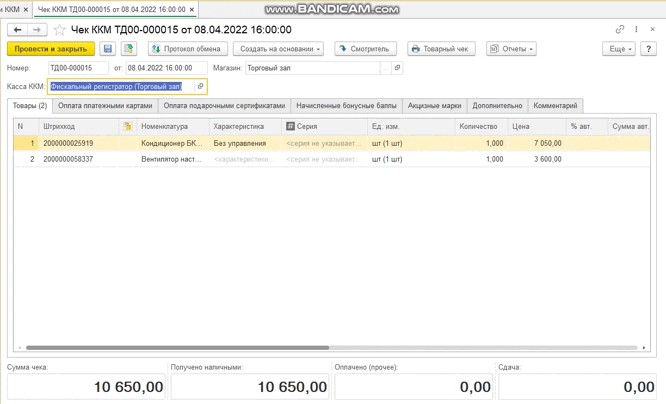Expand the Отчеты dropdown
This screenshot has width=666, height=404.
(x=511, y=49)
